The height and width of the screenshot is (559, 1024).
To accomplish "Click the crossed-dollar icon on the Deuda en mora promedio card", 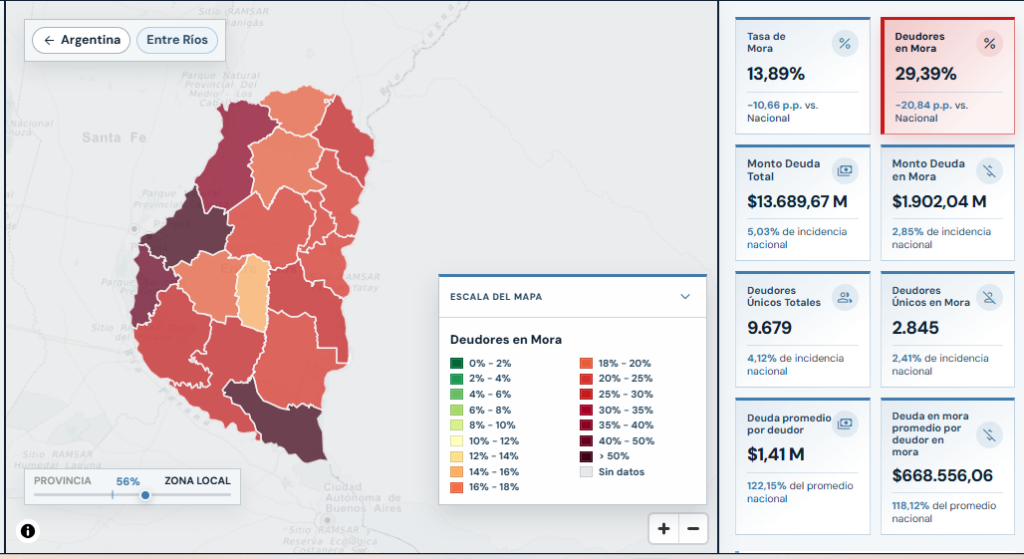I will point(990,434).
